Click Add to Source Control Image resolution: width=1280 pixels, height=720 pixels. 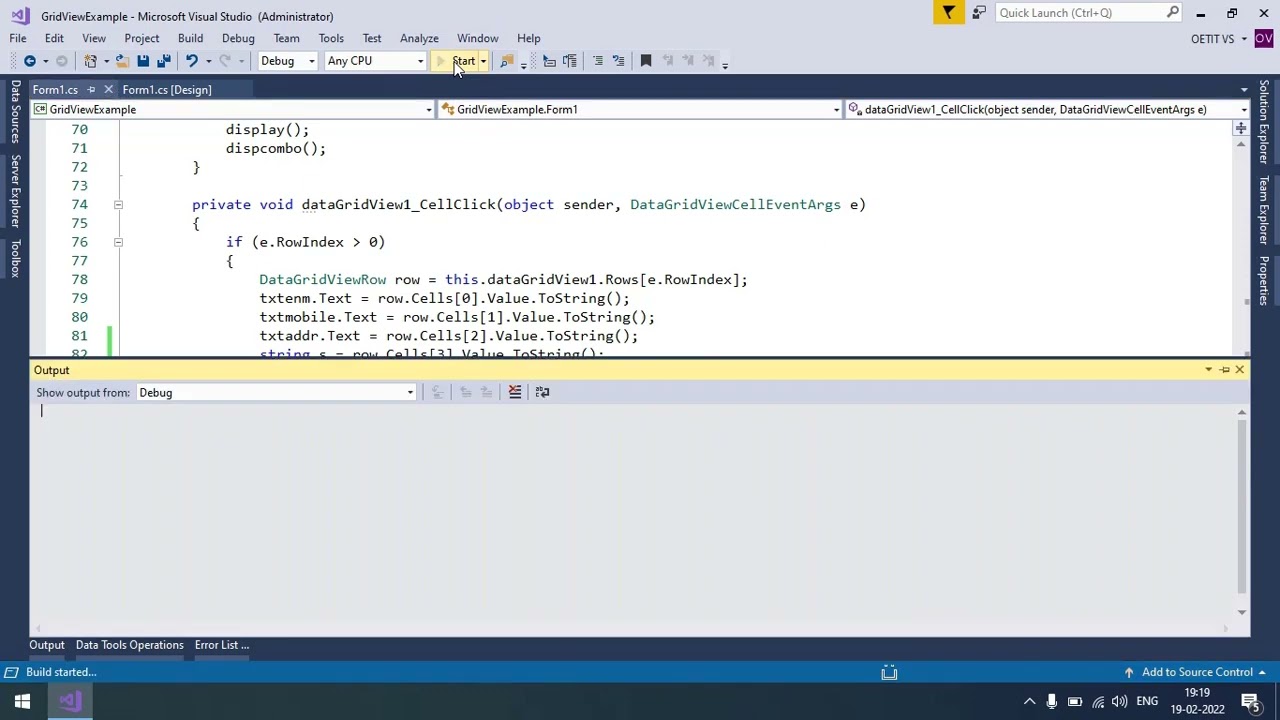1197,672
